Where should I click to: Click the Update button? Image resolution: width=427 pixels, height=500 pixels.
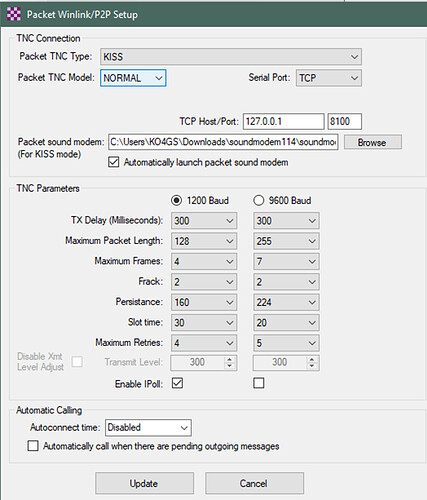(144, 483)
